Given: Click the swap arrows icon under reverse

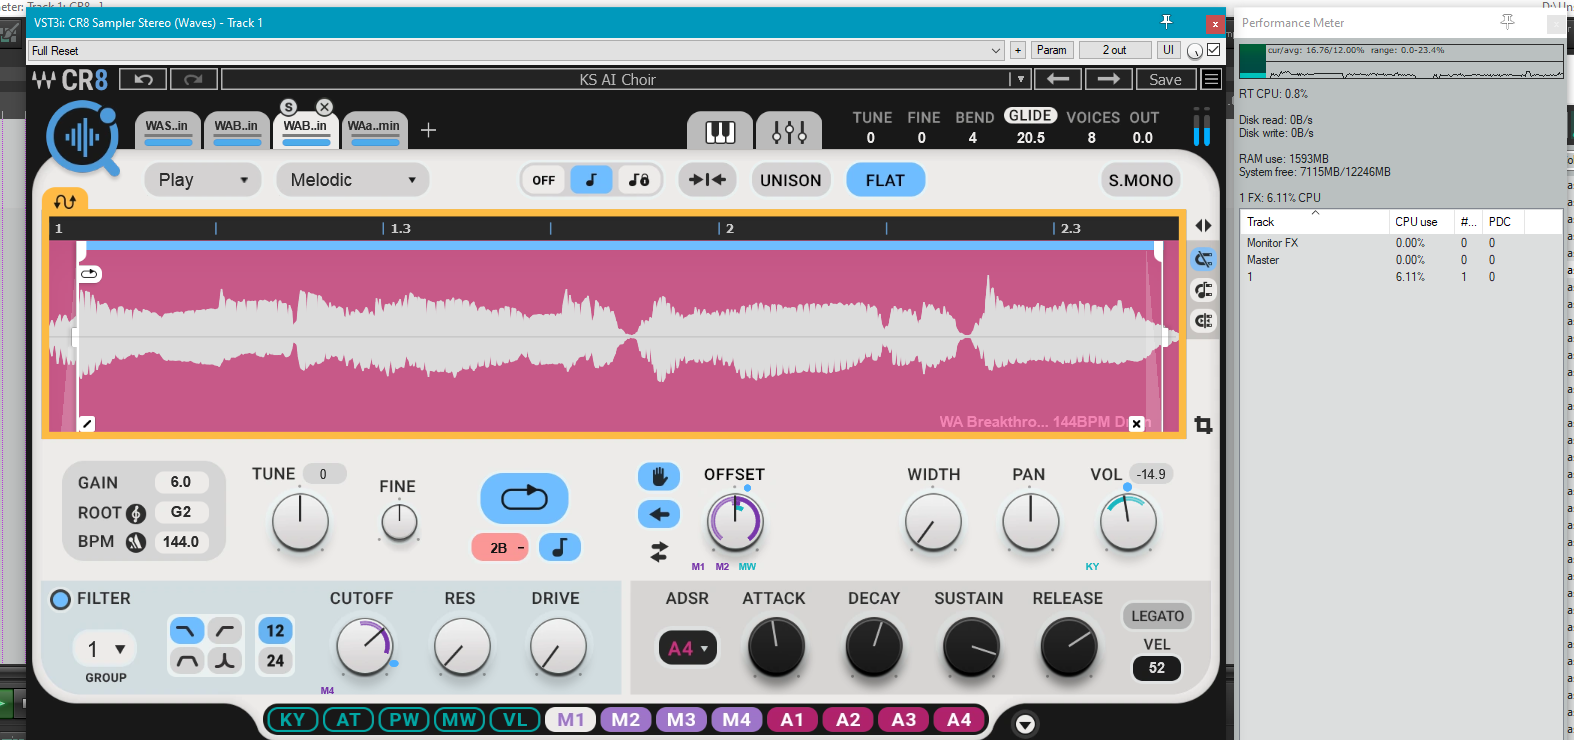Looking at the screenshot, I should coord(659,551).
